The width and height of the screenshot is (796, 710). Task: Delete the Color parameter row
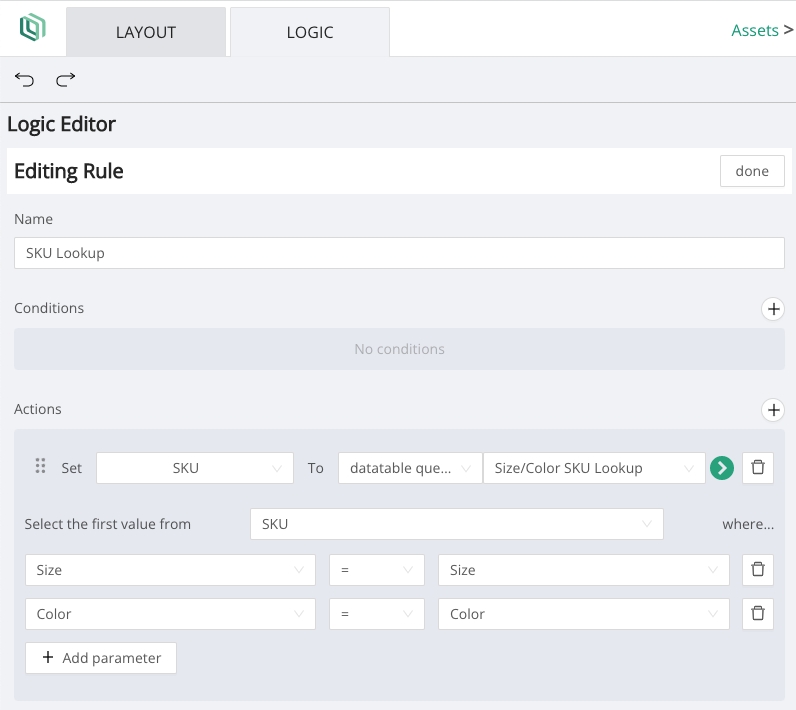(758, 614)
